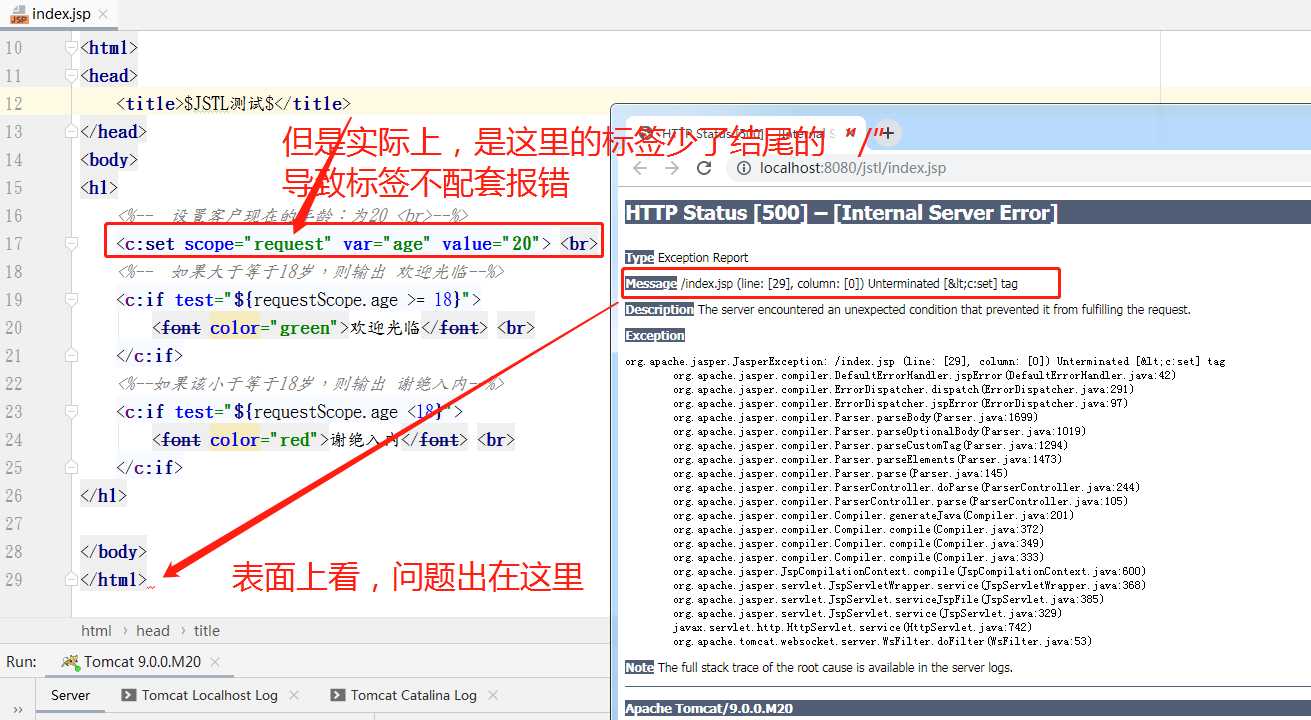This screenshot has height=720, width=1311.
Task: Click line number 12 in the gutter
Action: pos(13,104)
